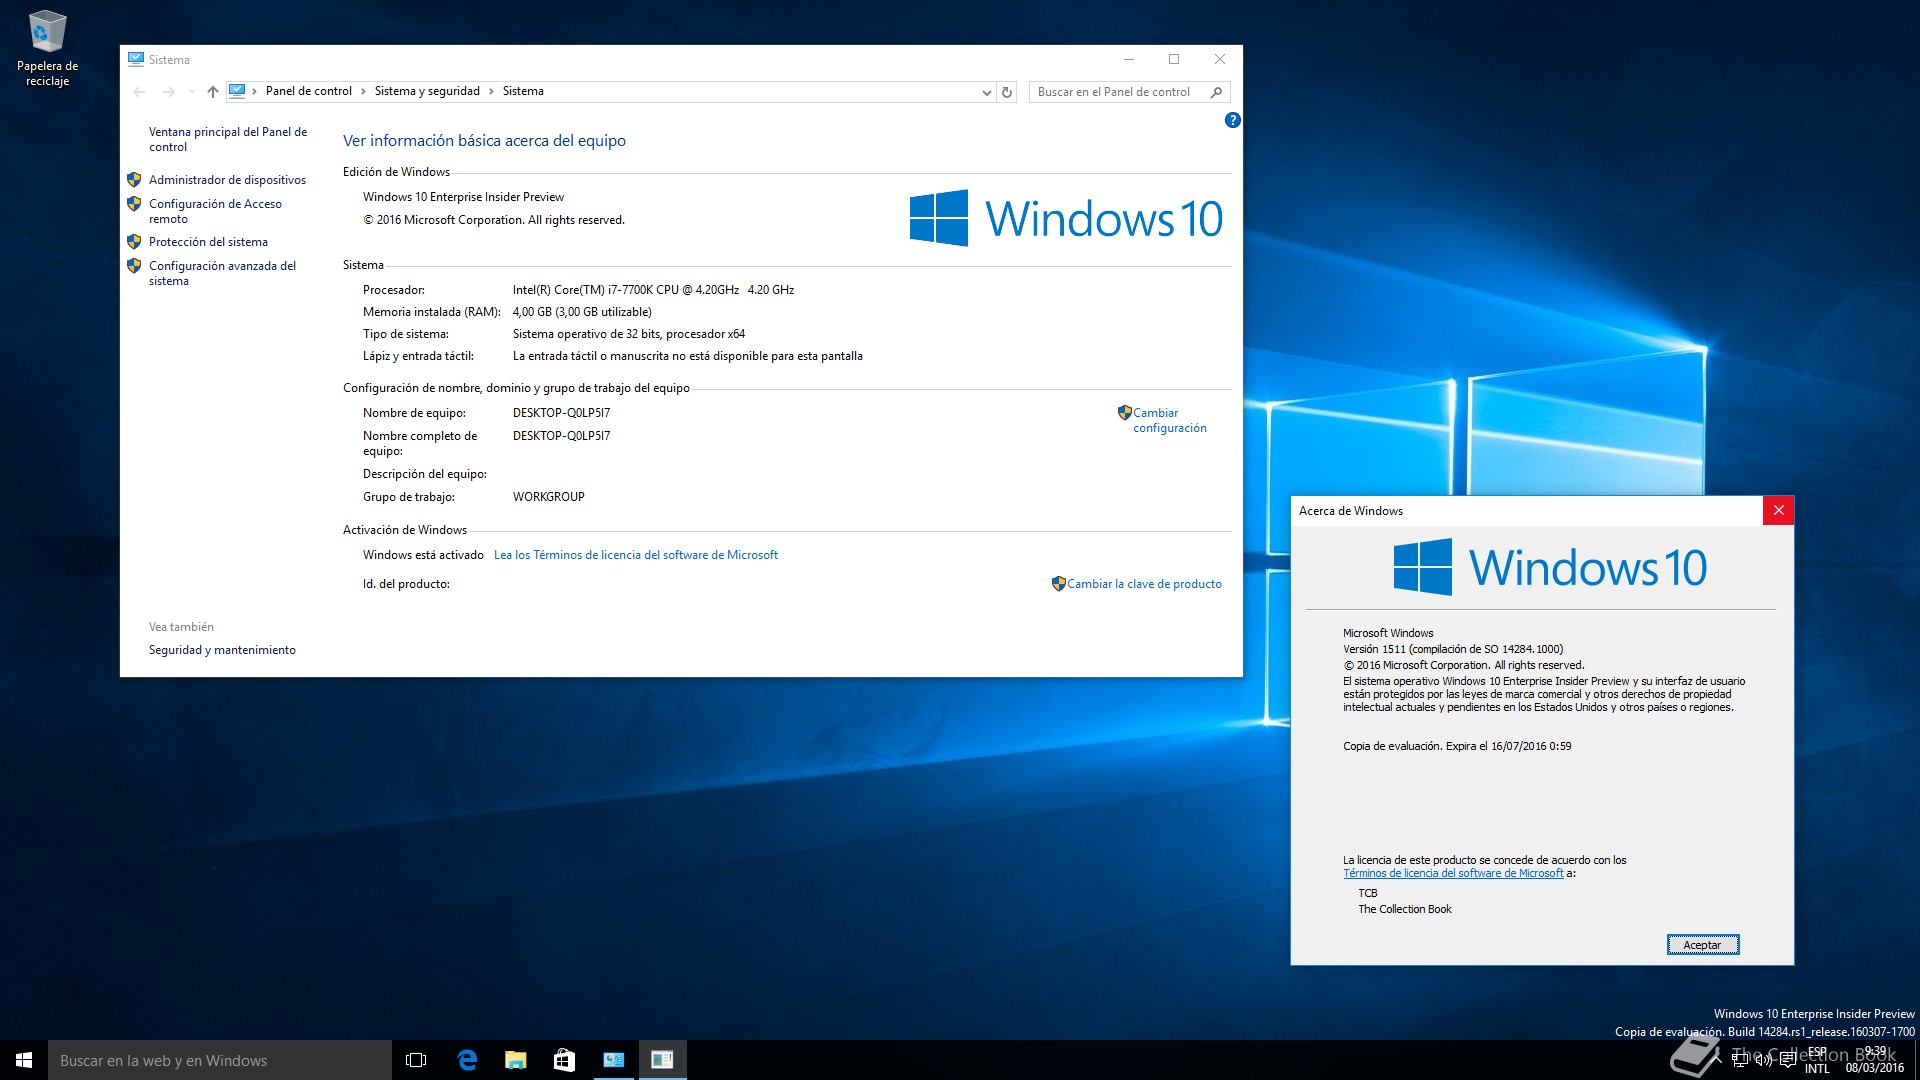Maximize the Sistema window

point(1174,60)
